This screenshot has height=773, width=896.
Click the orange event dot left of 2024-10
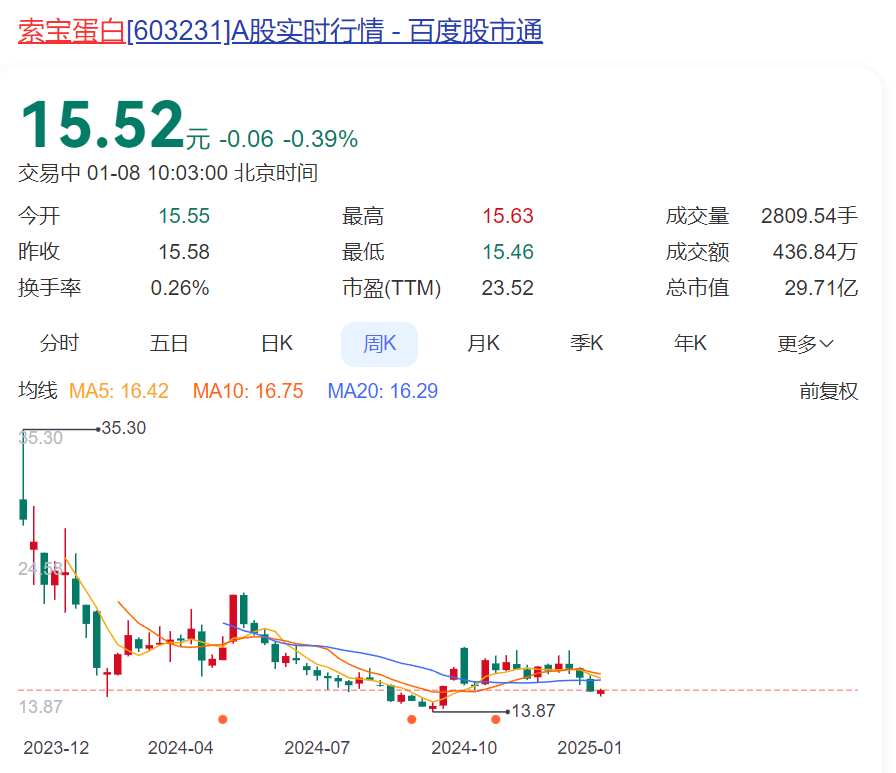[411, 719]
